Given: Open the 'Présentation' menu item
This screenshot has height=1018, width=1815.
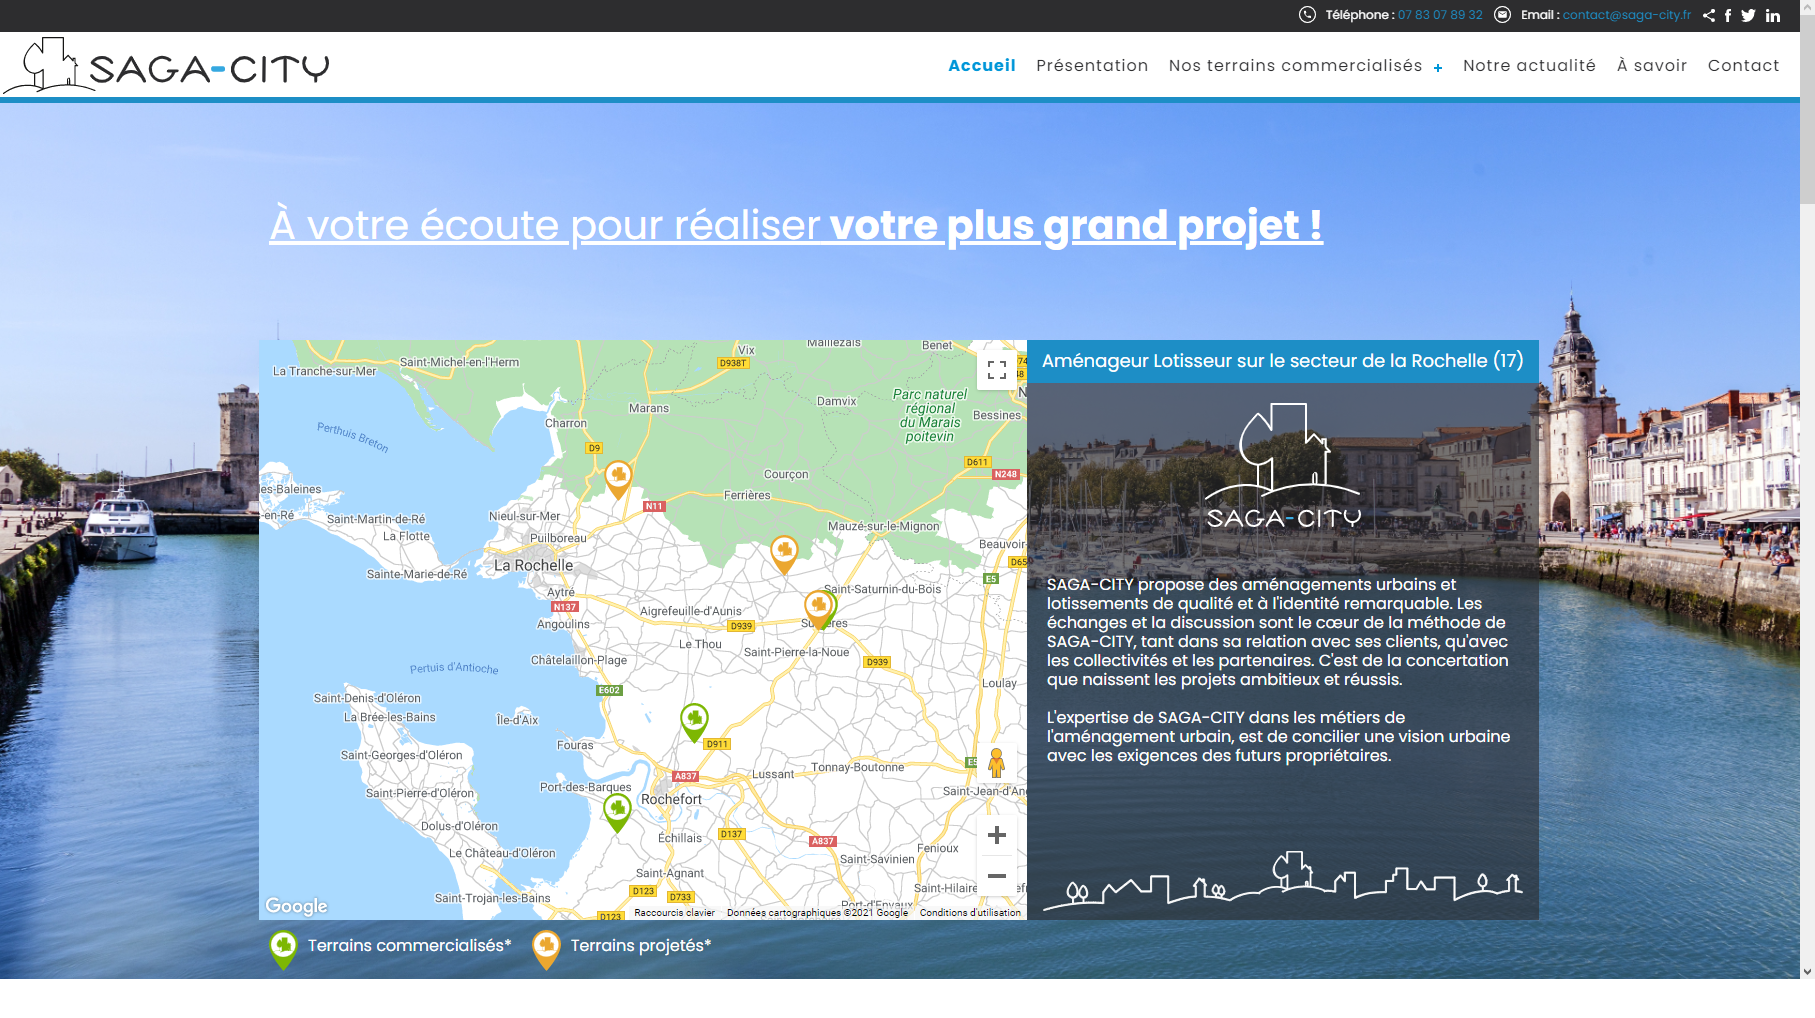Looking at the screenshot, I should point(1092,65).
